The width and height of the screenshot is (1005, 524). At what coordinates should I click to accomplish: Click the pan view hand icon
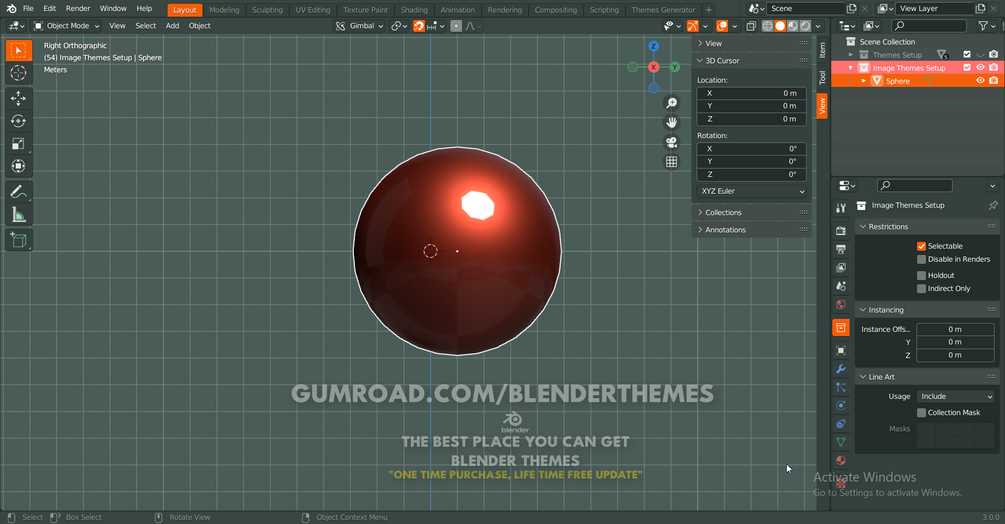(x=671, y=122)
